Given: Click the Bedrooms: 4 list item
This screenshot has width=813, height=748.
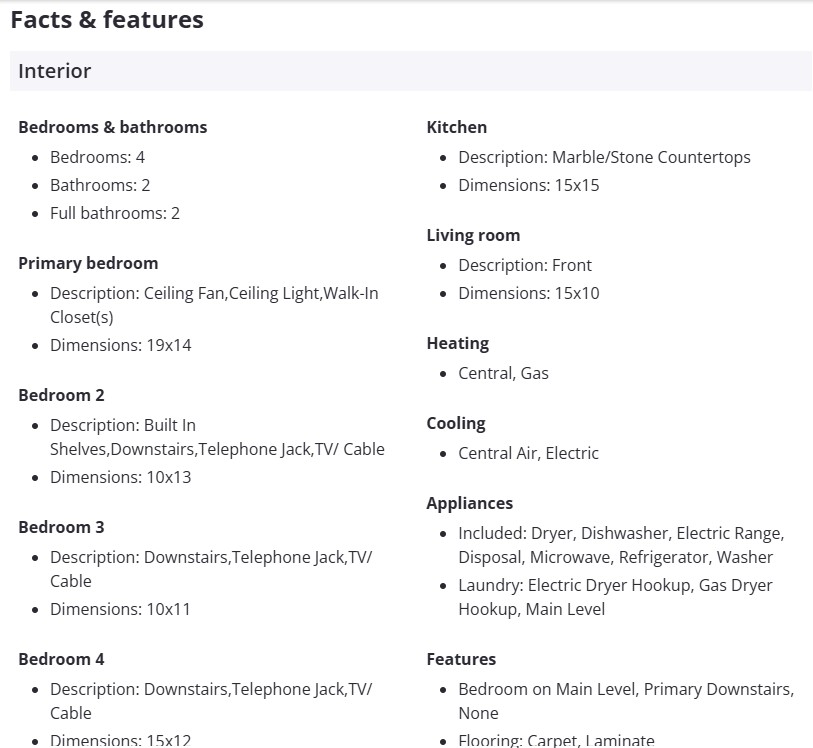Looking at the screenshot, I should coord(97,157).
